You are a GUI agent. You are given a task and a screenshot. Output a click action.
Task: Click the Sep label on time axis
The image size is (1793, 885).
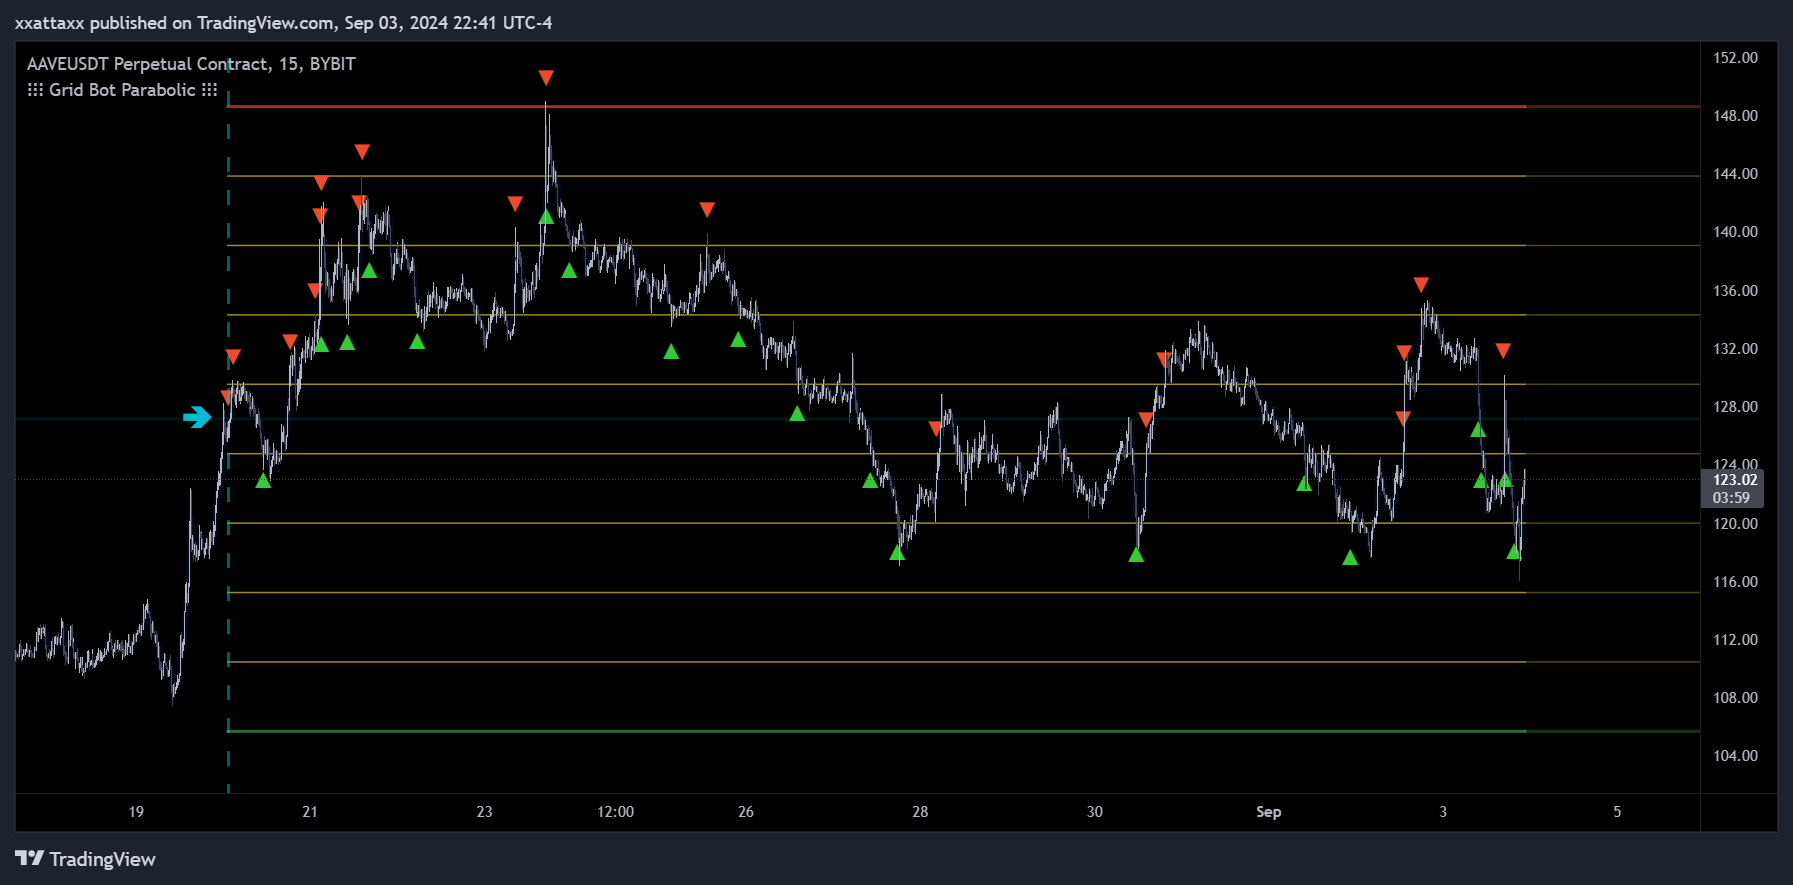[x=1269, y=812]
